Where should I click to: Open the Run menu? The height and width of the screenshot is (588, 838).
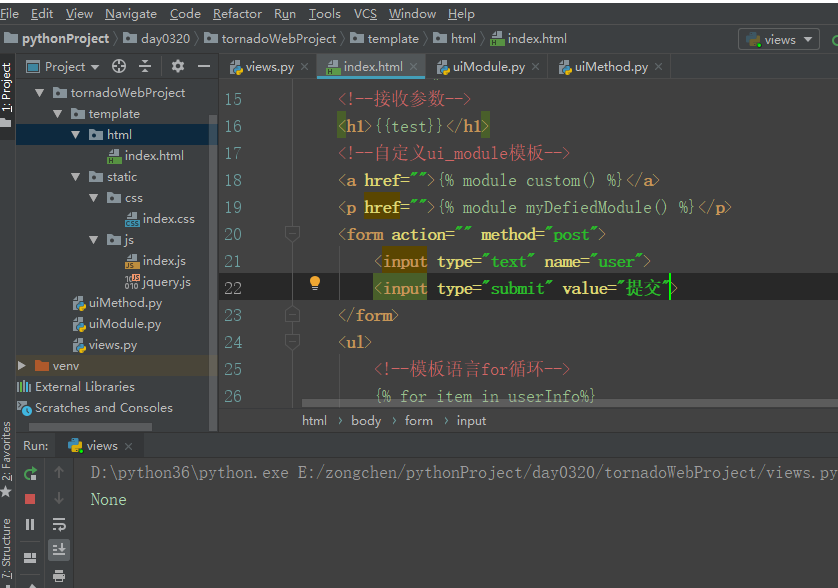[x=285, y=13]
